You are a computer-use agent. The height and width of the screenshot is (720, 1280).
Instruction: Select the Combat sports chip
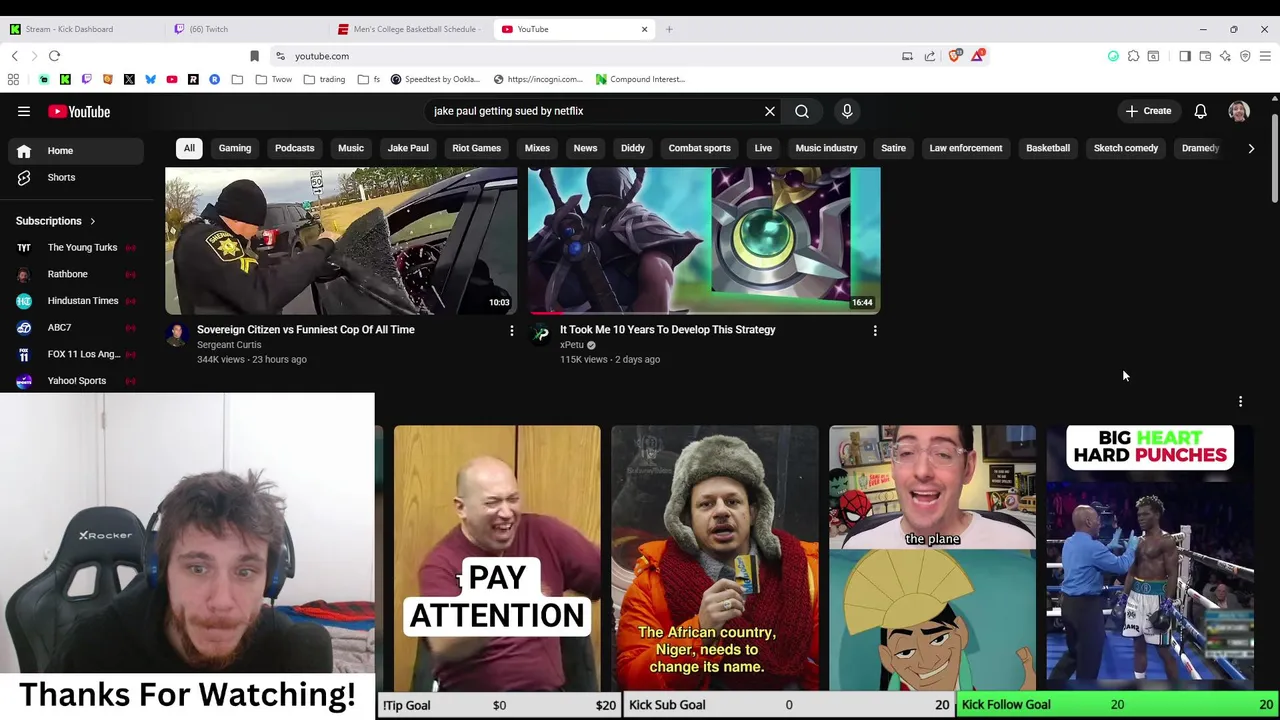point(699,148)
